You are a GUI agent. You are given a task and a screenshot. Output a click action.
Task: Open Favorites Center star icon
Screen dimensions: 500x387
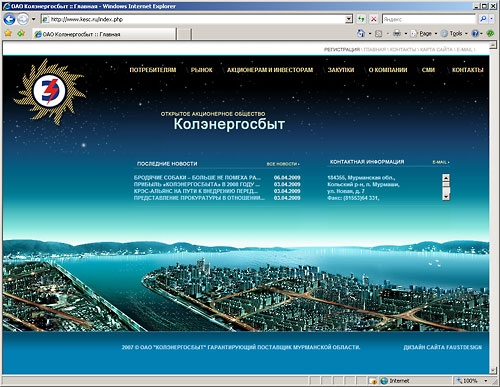point(8,33)
